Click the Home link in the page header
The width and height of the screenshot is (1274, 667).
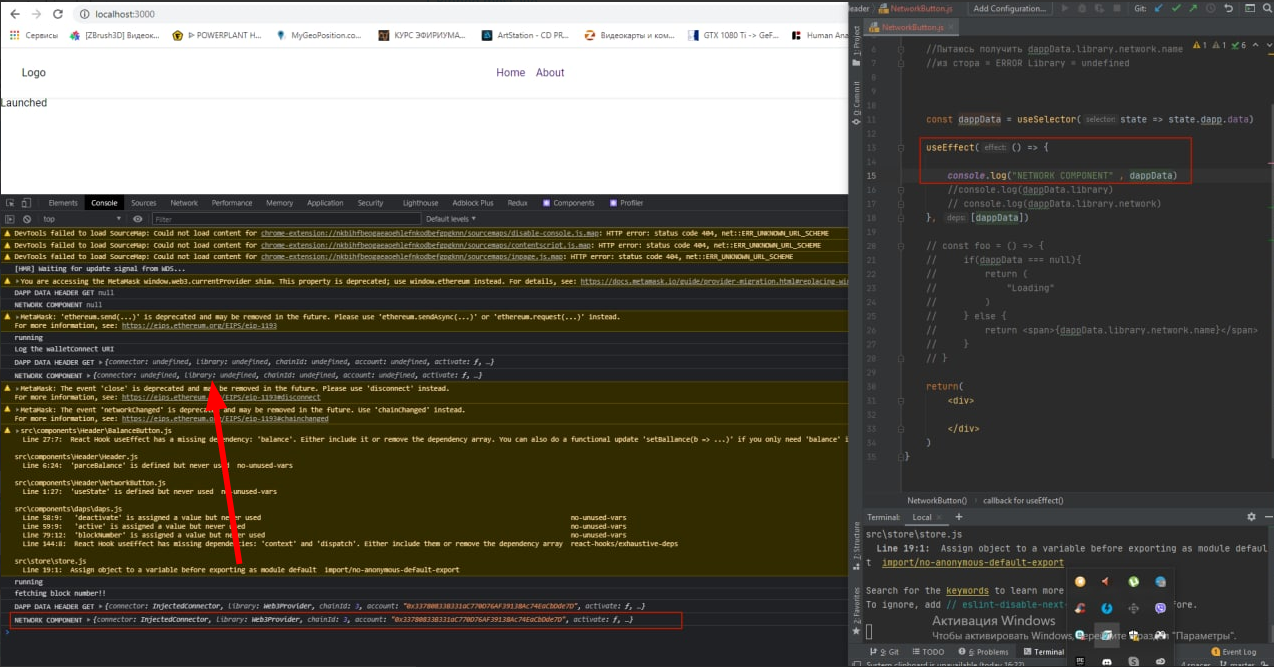point(510,73)
